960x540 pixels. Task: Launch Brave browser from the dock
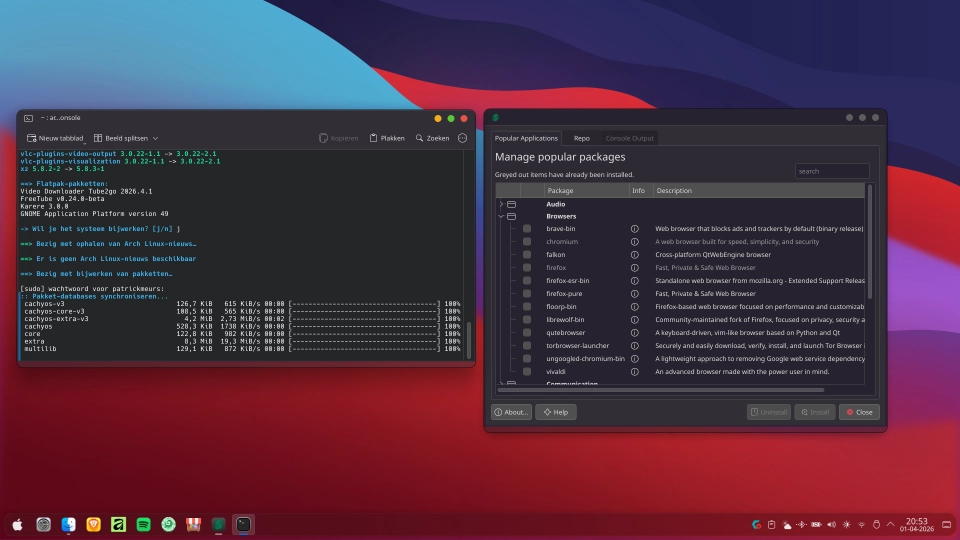pos(94,525)
